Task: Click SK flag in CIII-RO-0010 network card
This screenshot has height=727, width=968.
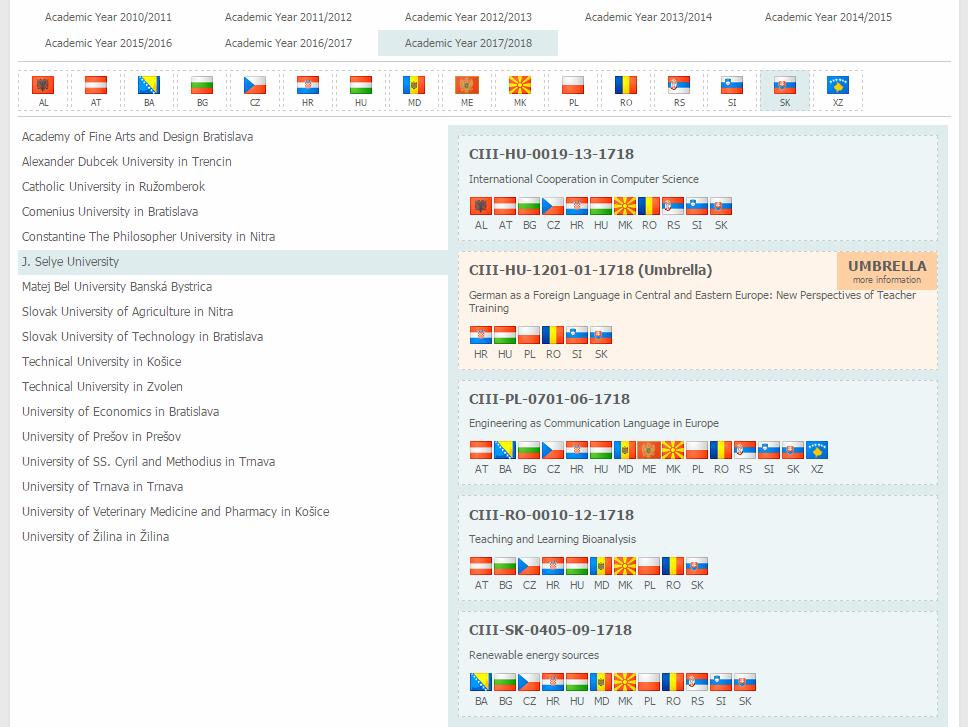Action: click(x=697, y=566)
